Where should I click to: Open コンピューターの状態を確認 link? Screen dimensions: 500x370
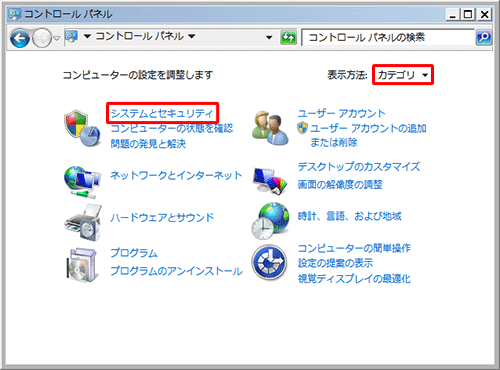[x=172, y=128]
